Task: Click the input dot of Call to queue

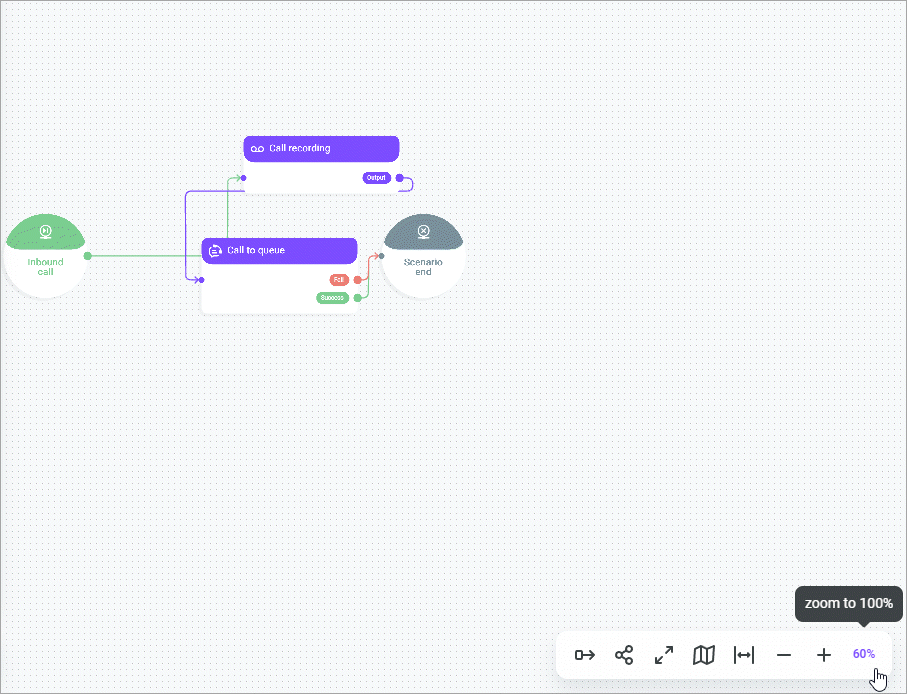Action: [201, 280]
